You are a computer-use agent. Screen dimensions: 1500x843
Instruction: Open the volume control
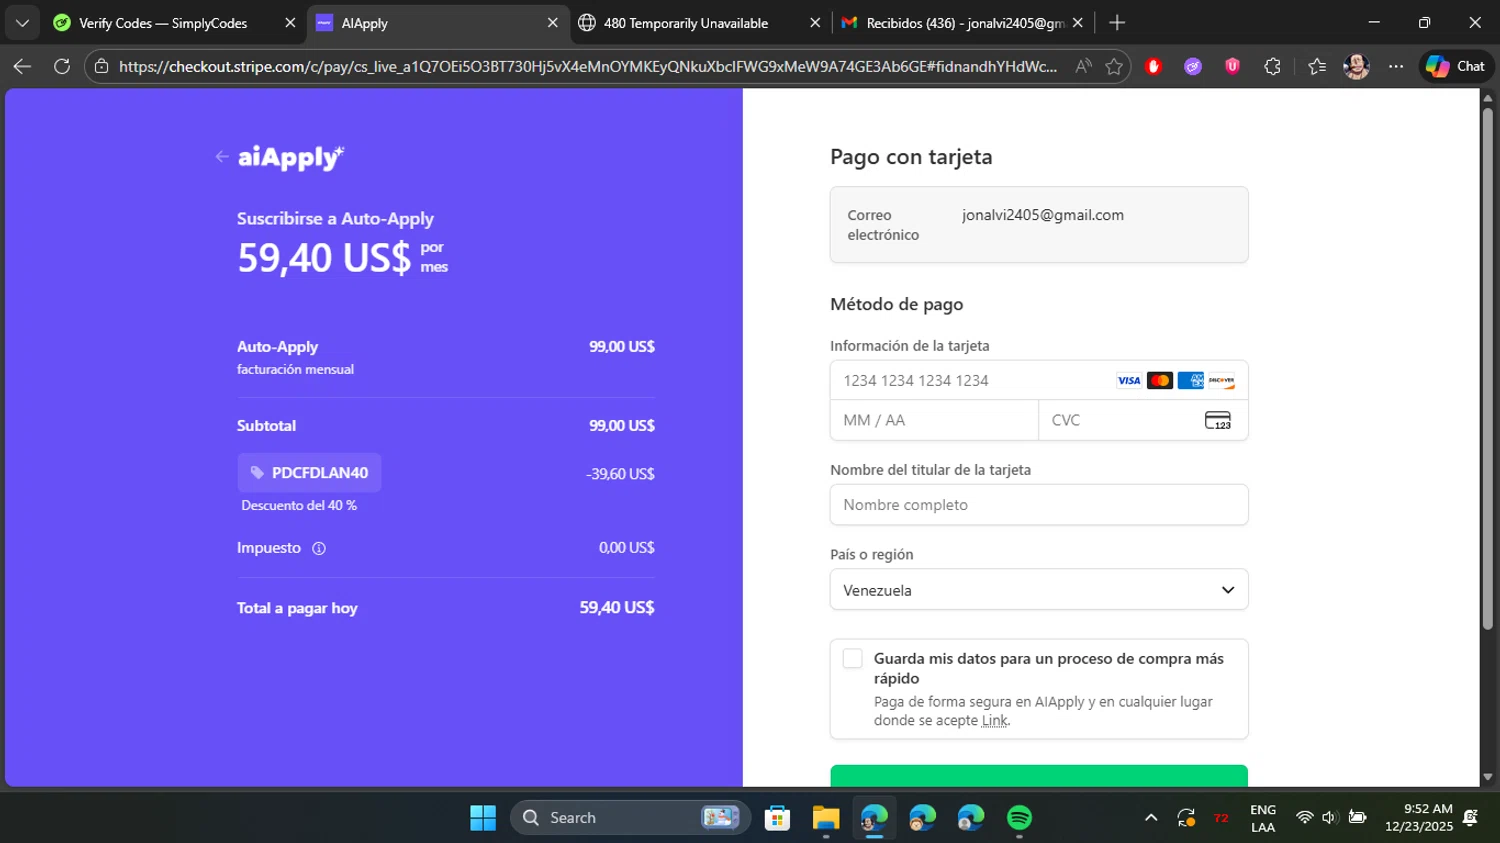(1330, 818)
